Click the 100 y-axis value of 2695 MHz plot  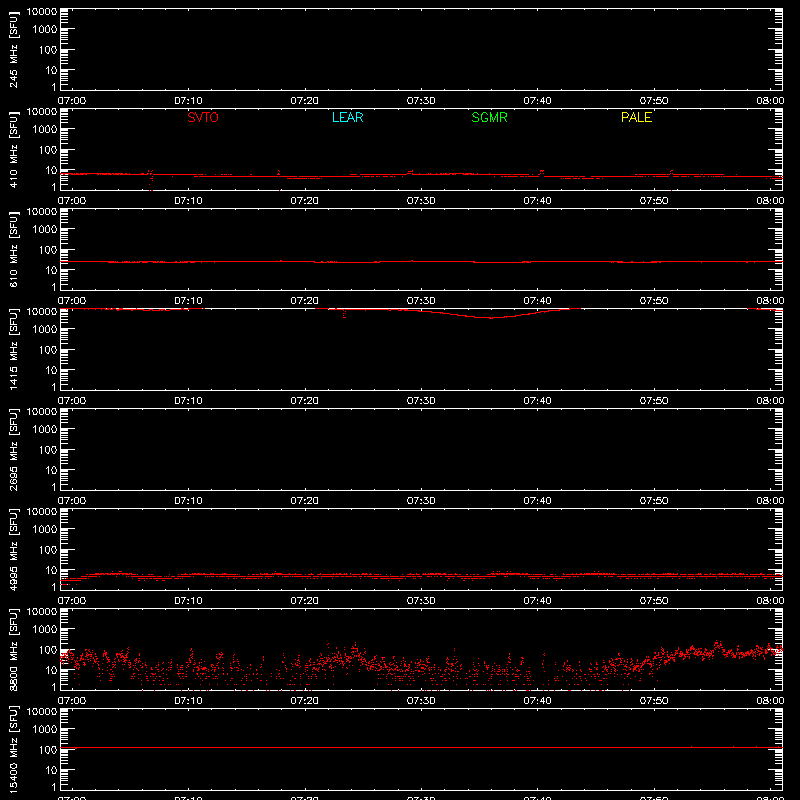click(x=48, y=450)
